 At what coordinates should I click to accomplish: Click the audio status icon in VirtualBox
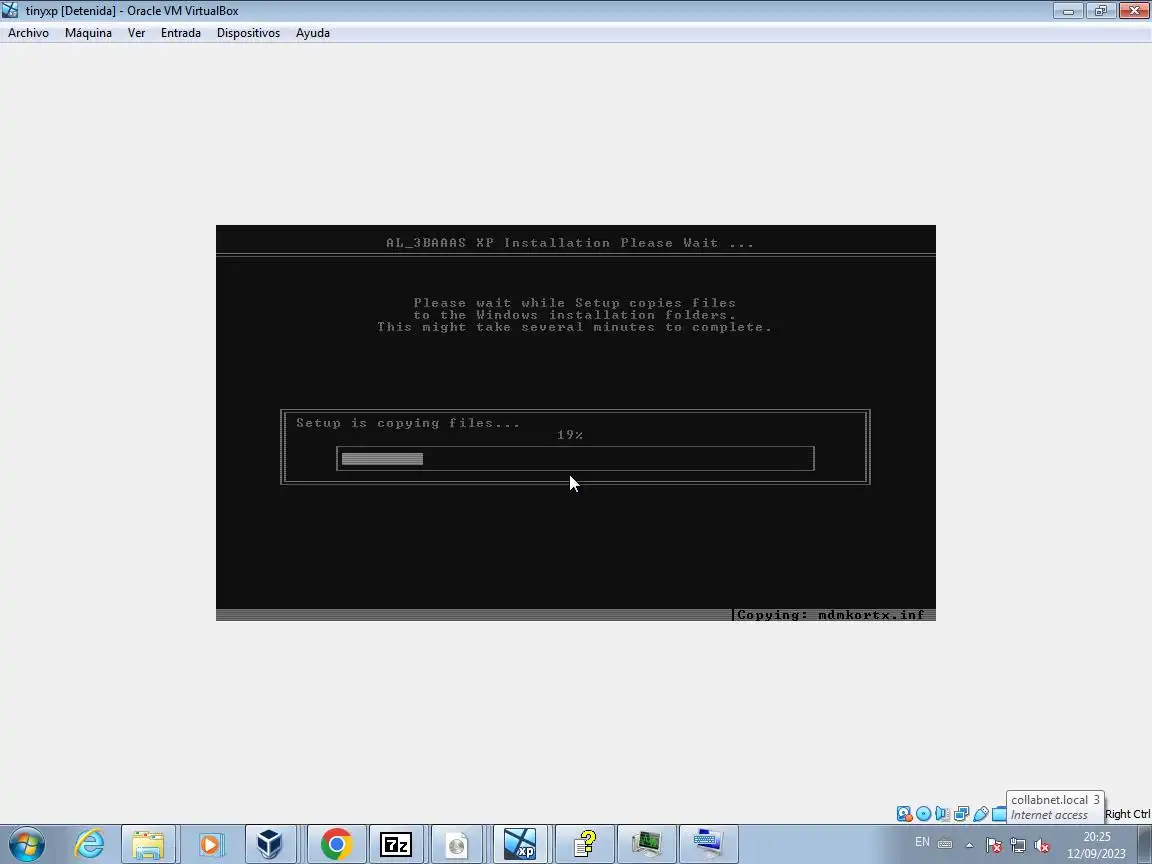click(942, 813)
